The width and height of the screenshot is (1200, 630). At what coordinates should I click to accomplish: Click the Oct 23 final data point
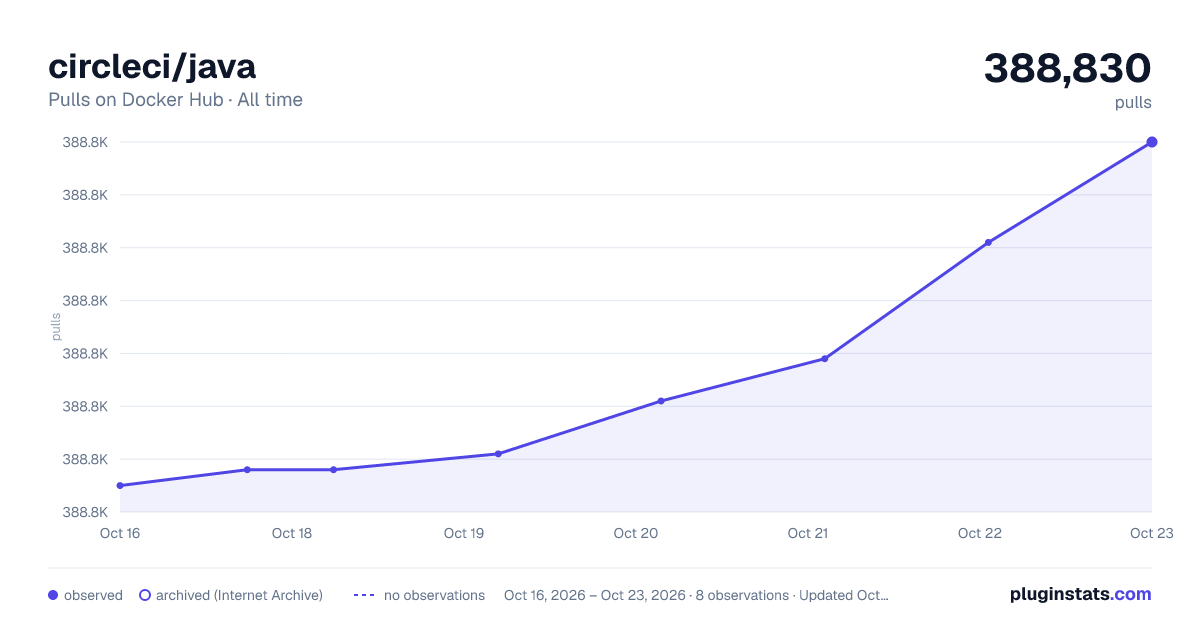[1152, 142]
